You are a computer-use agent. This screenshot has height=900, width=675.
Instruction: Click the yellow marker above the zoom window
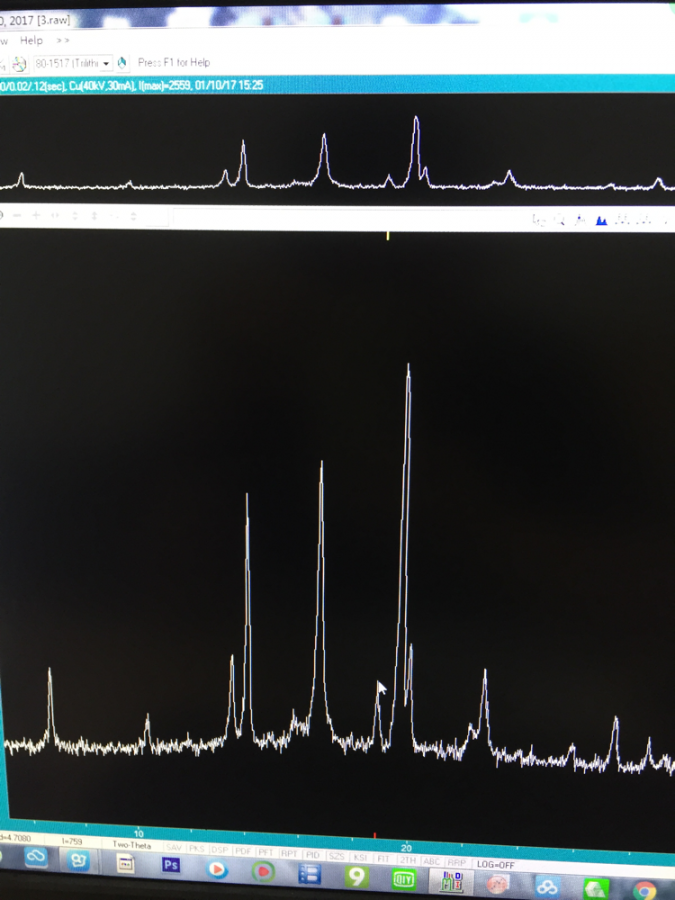pos(388,235)
